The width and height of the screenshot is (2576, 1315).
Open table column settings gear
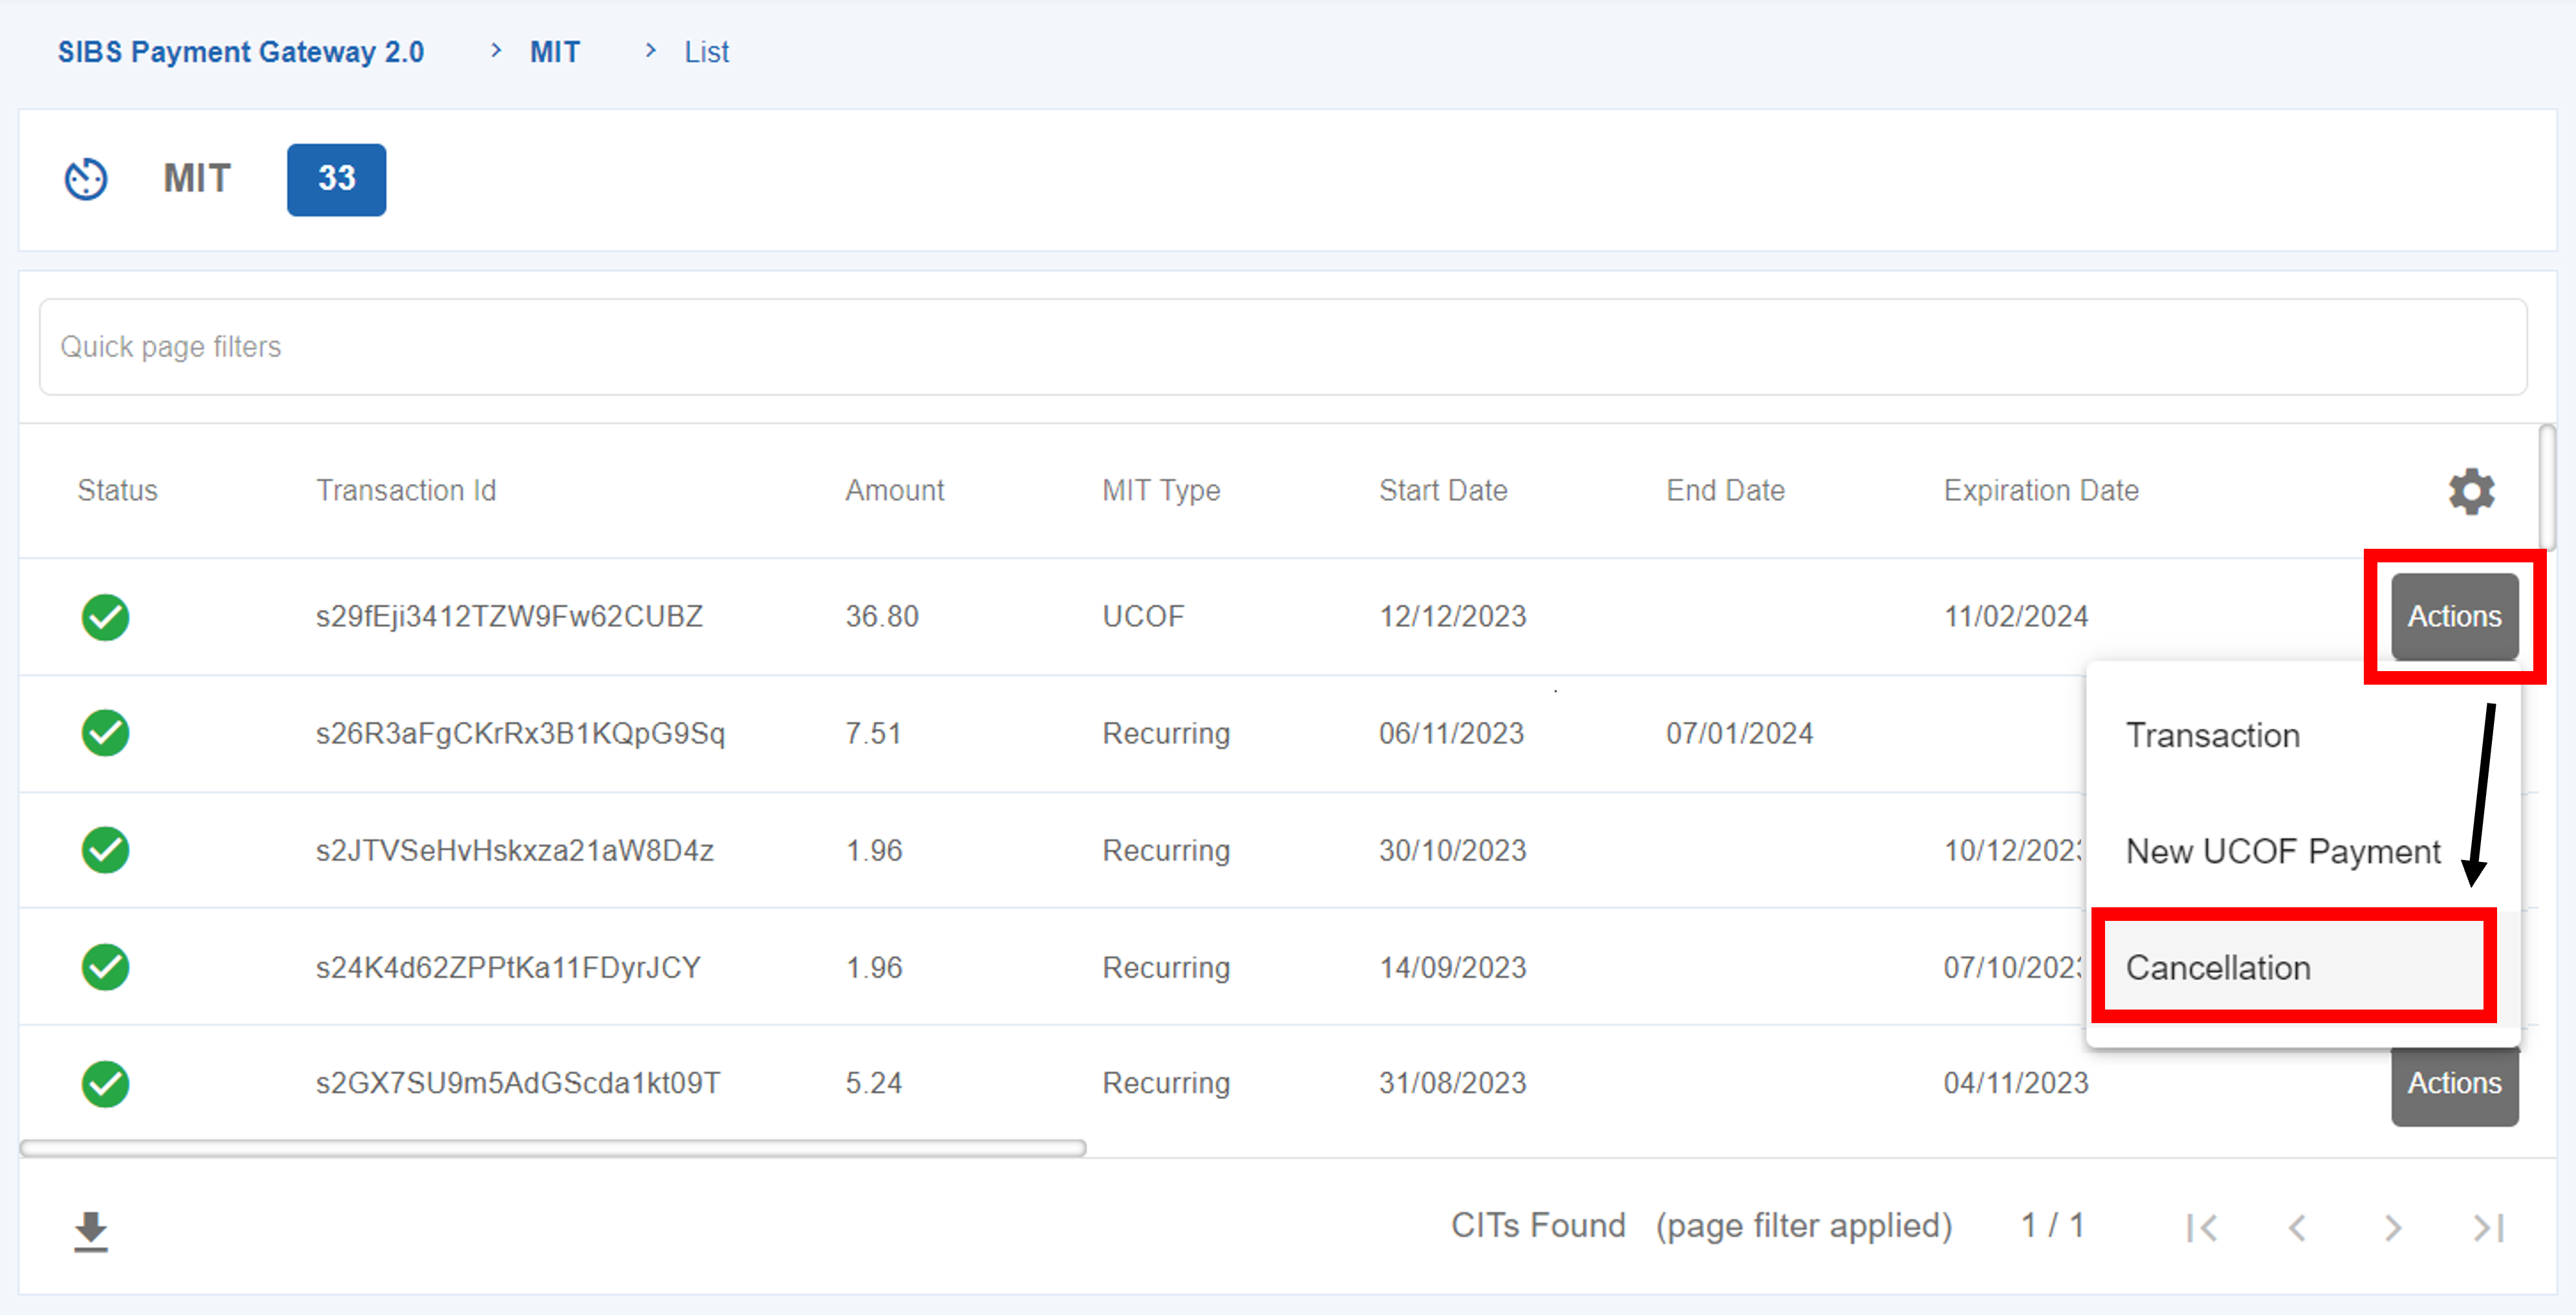coord(2471,491)
